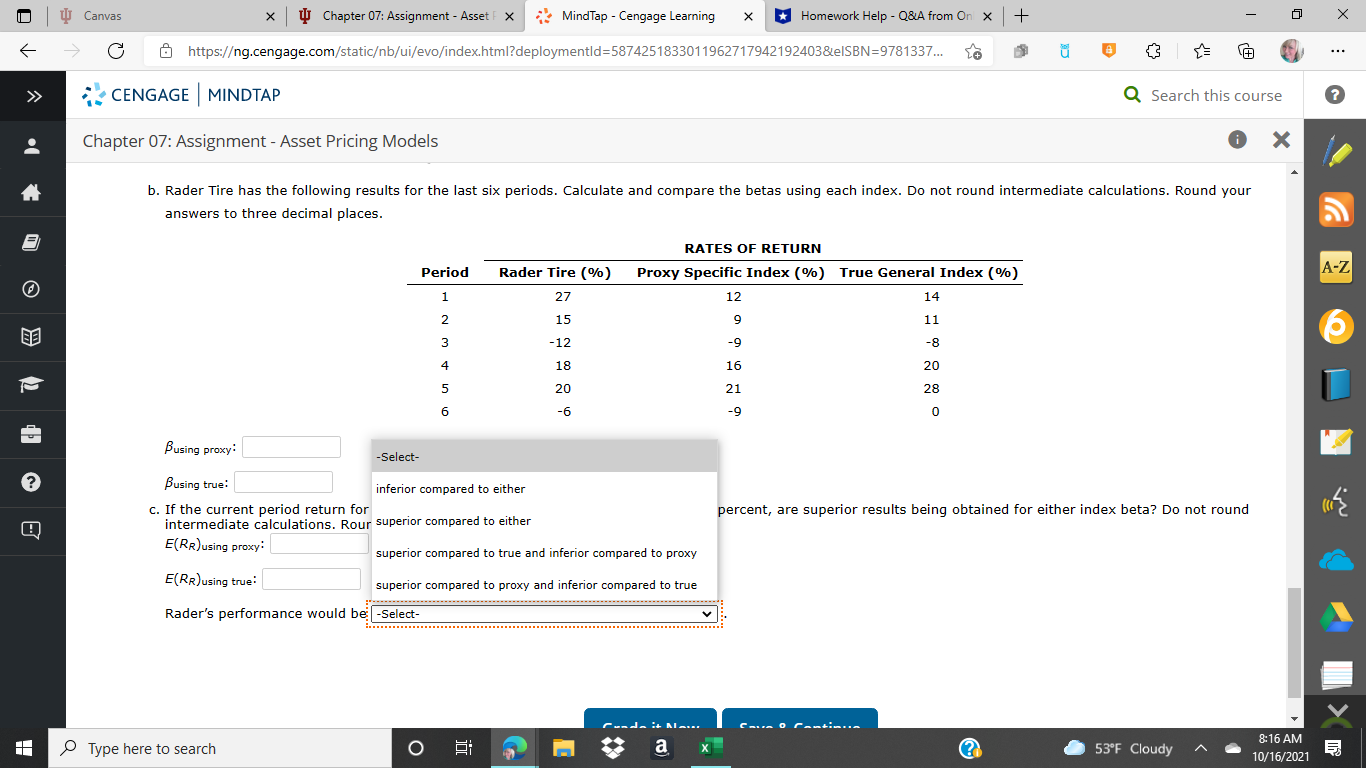The height and width of the screenshot is (768, 1366).
Task: Open the orange circular app icon in the dock
Action: pyautogui.click(x=1337, y=325)
